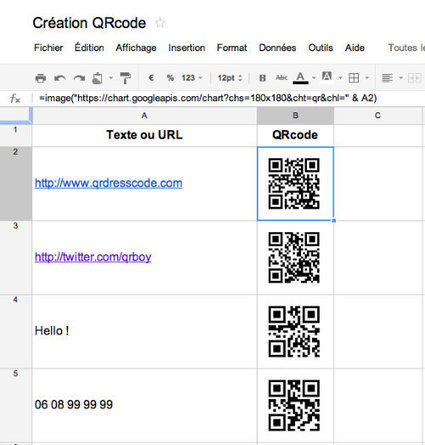Screen dimensions: 425x445
Task: Open the alignment dropdown arrow
Action: (x=401, y=78)
